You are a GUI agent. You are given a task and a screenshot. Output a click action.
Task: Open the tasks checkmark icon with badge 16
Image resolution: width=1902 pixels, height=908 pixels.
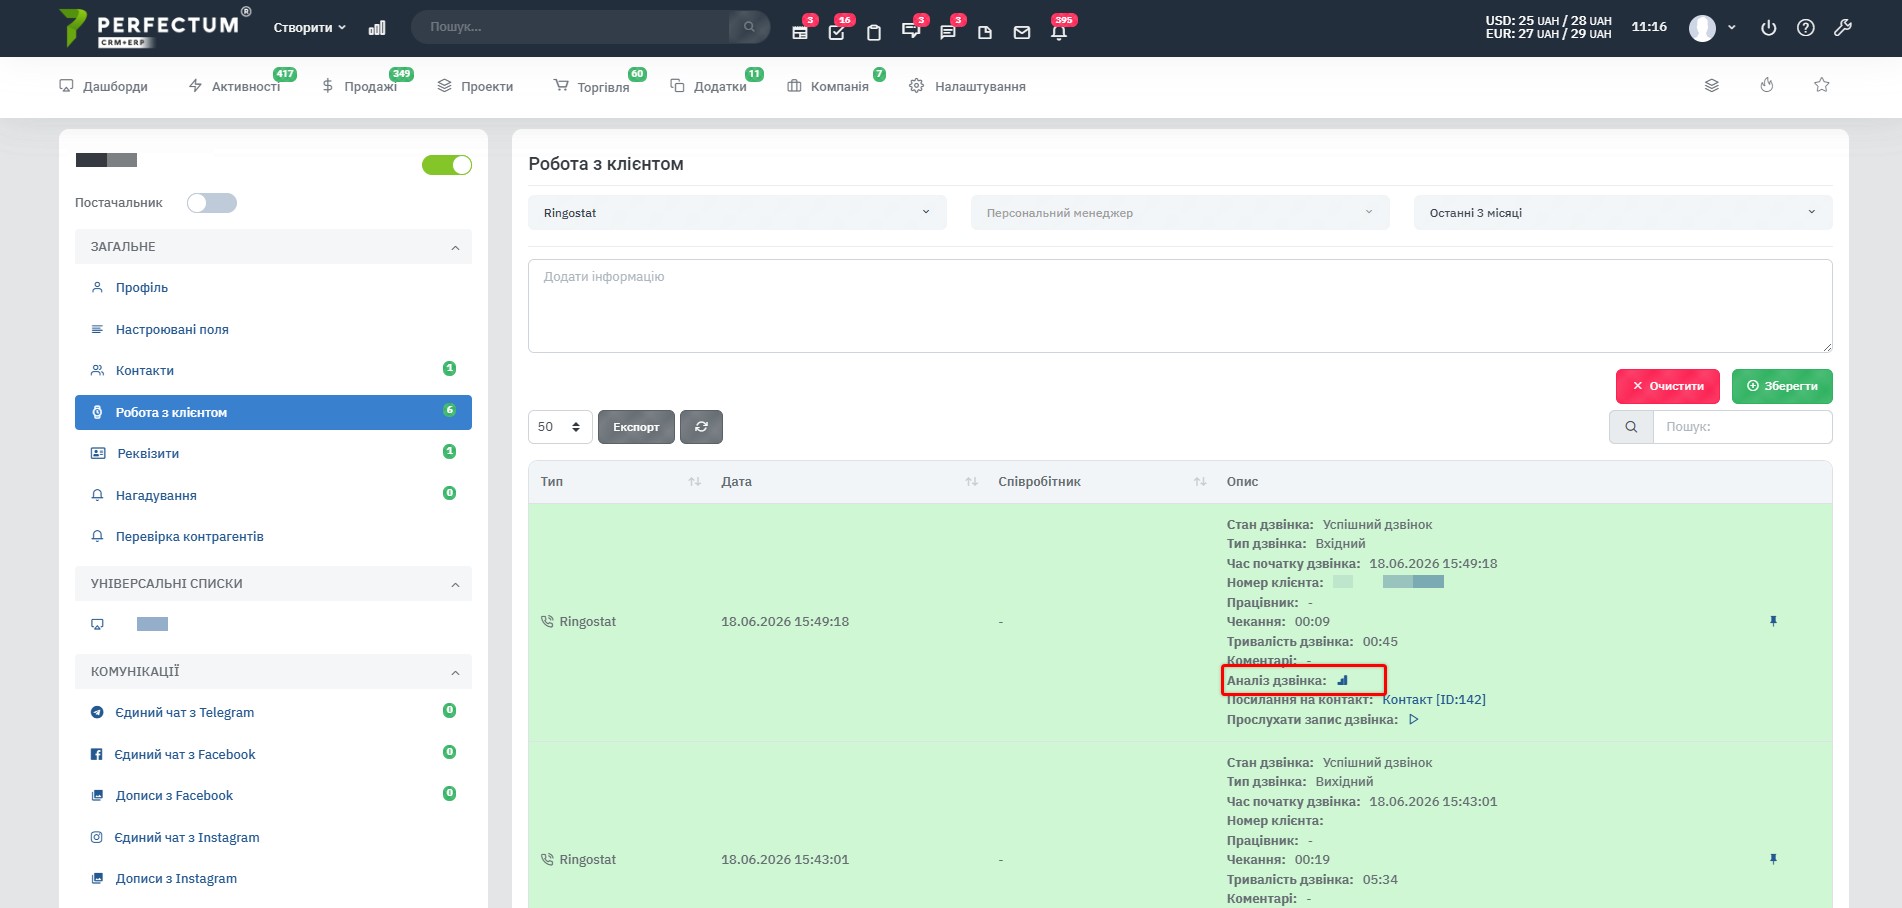pos(837,31)
